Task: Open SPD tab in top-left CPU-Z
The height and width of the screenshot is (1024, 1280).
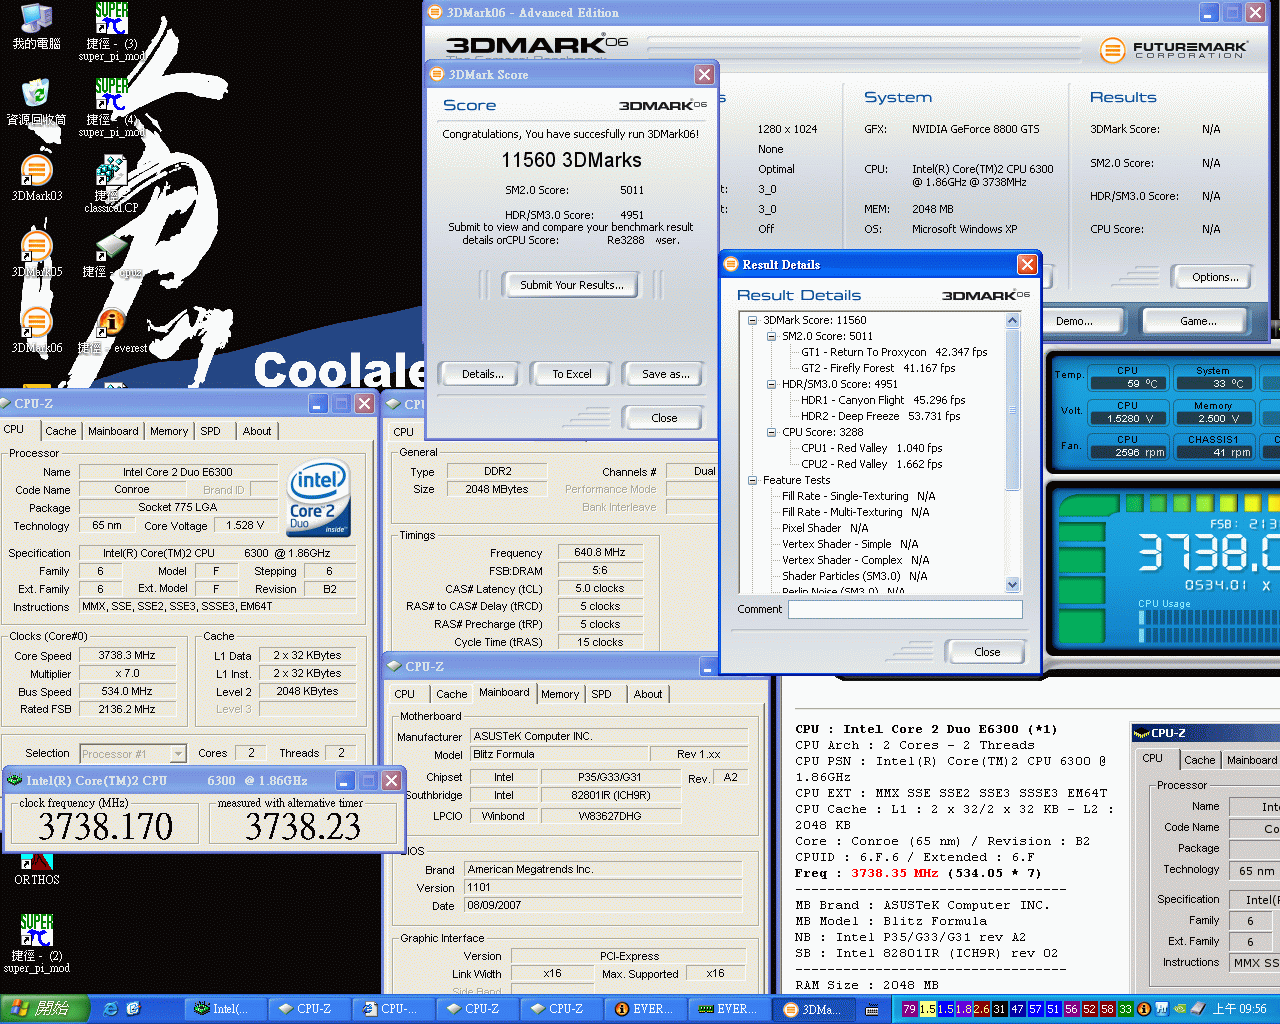Action: point(210,431)
